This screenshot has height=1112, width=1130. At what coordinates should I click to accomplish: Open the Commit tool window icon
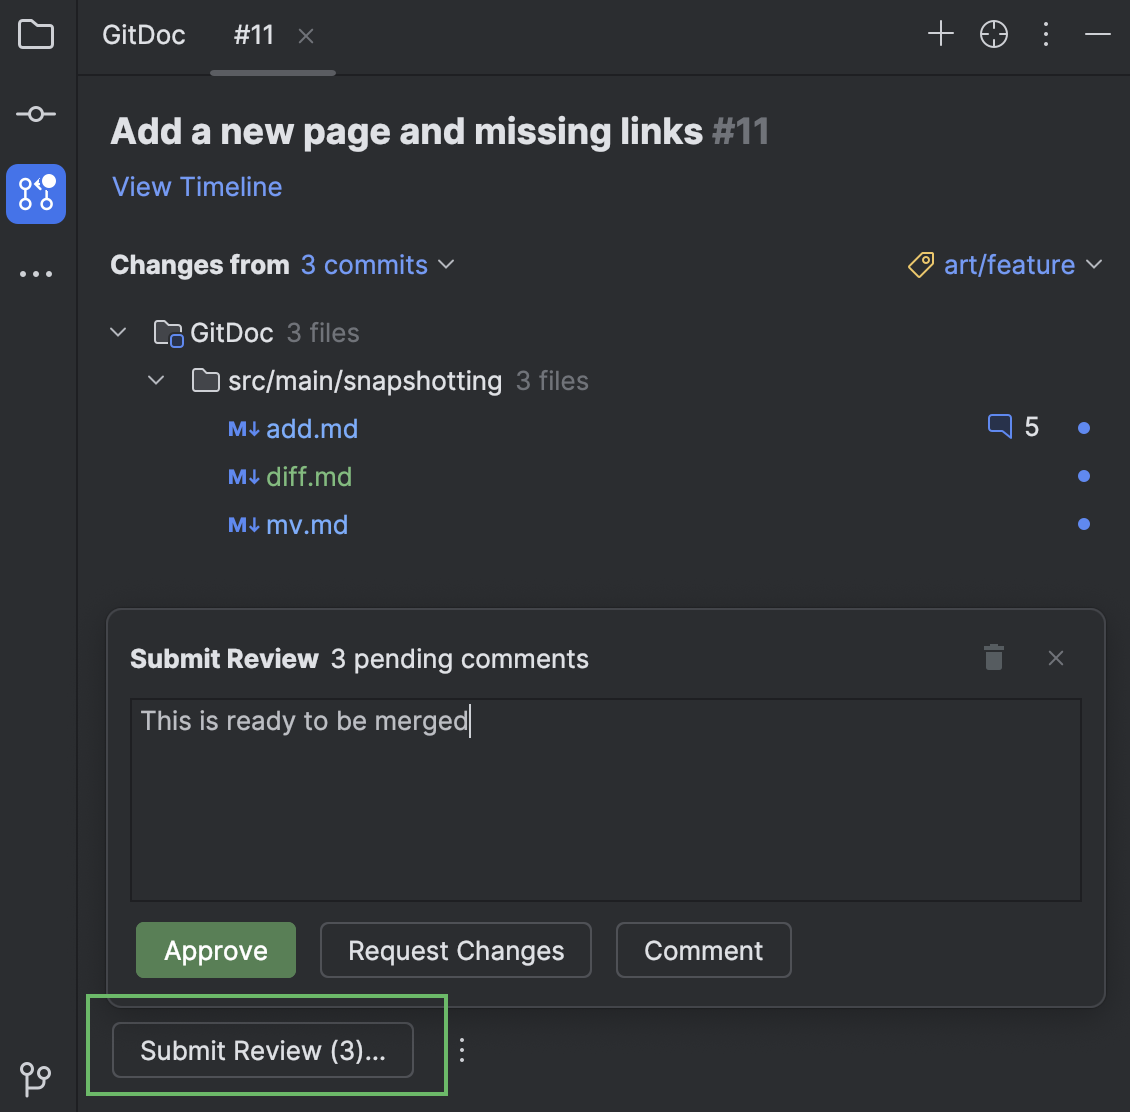(x=36, y=113)
